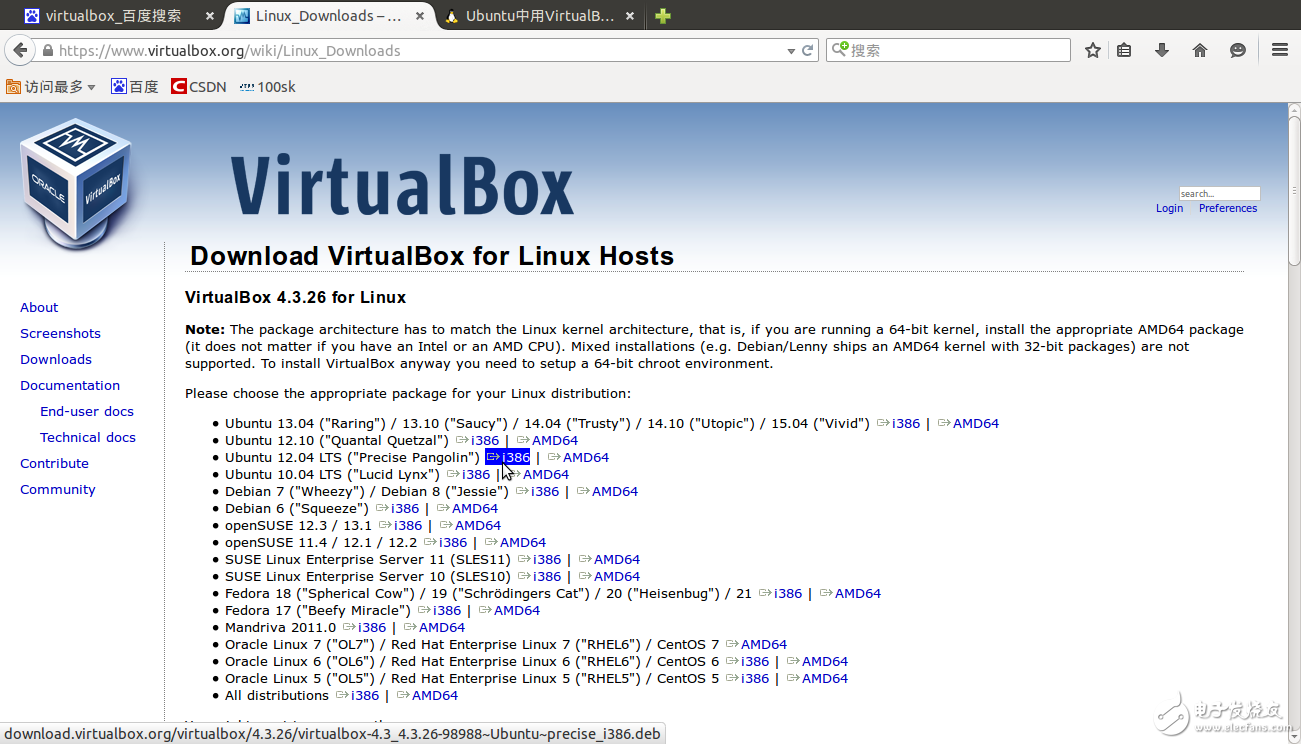Download the Ubuntu 12.04 LTS AMD64 package
The width and height of the screenshot is (1301, 744).
click(x=578, y=457)
